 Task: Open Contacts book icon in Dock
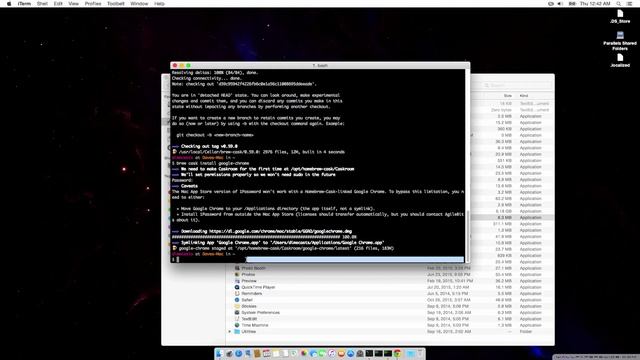click(x=257, y=353)
